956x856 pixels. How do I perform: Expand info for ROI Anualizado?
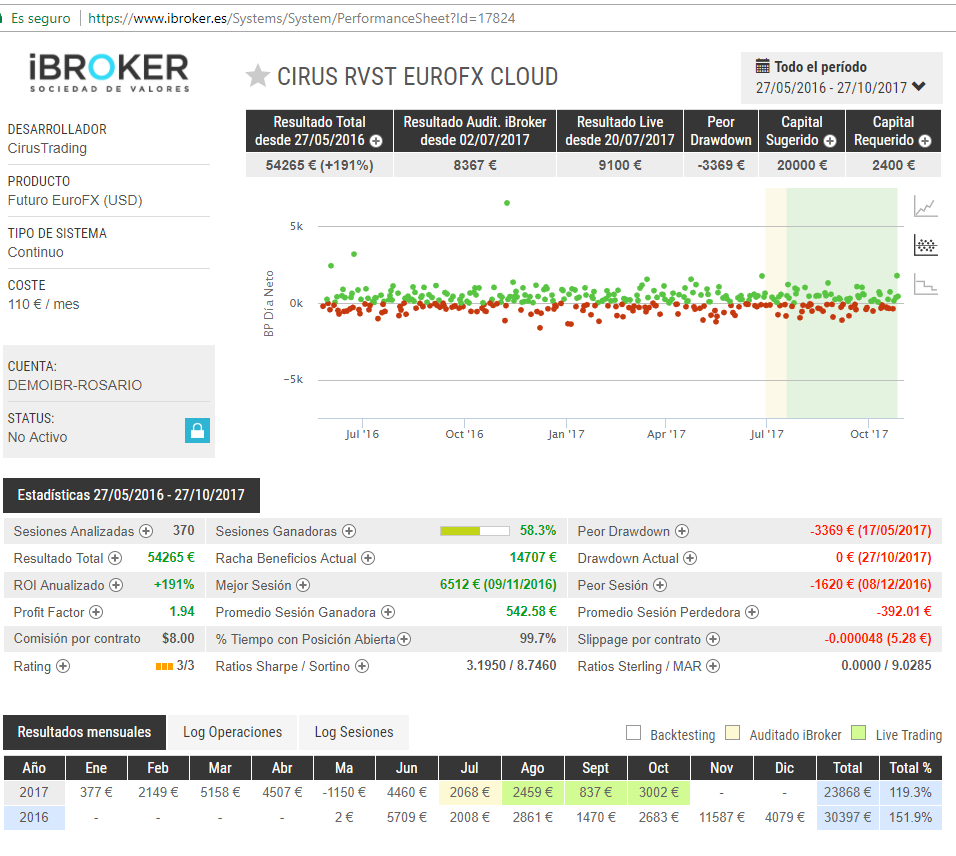click(x=116, y=585)
